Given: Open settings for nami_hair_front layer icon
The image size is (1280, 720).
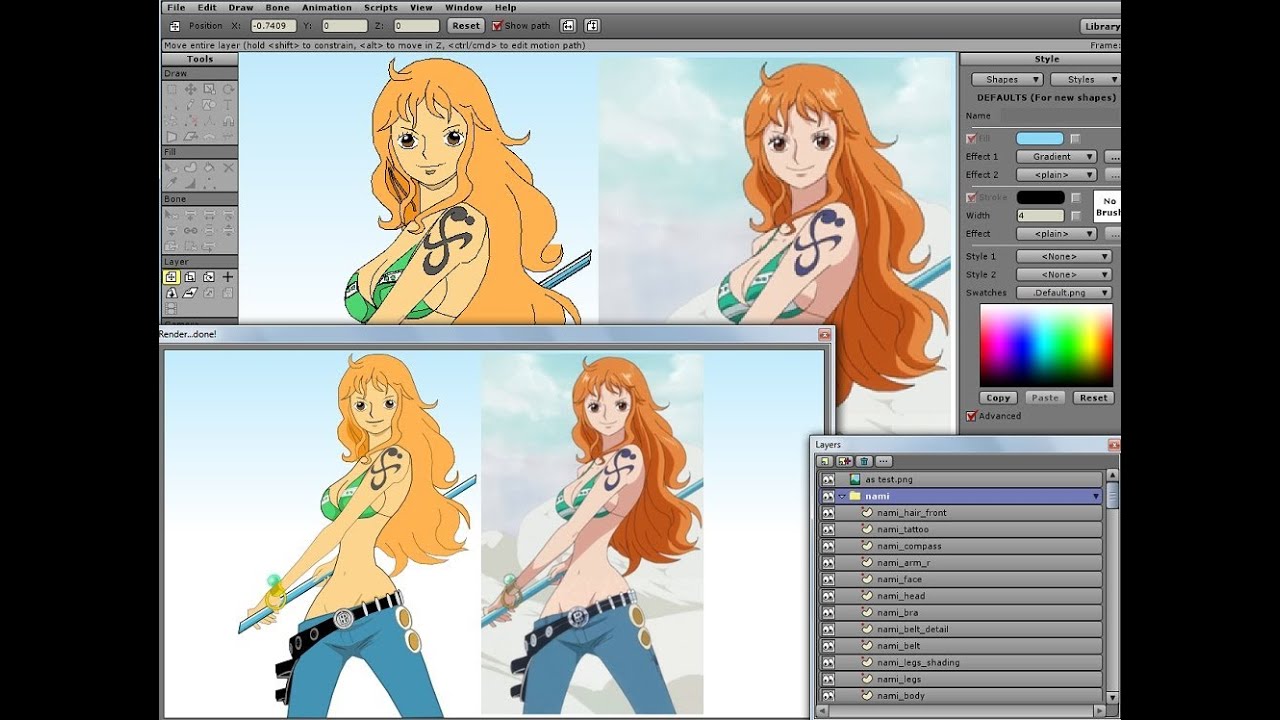Looking at the screenshot, I should (x=867, y=512).
